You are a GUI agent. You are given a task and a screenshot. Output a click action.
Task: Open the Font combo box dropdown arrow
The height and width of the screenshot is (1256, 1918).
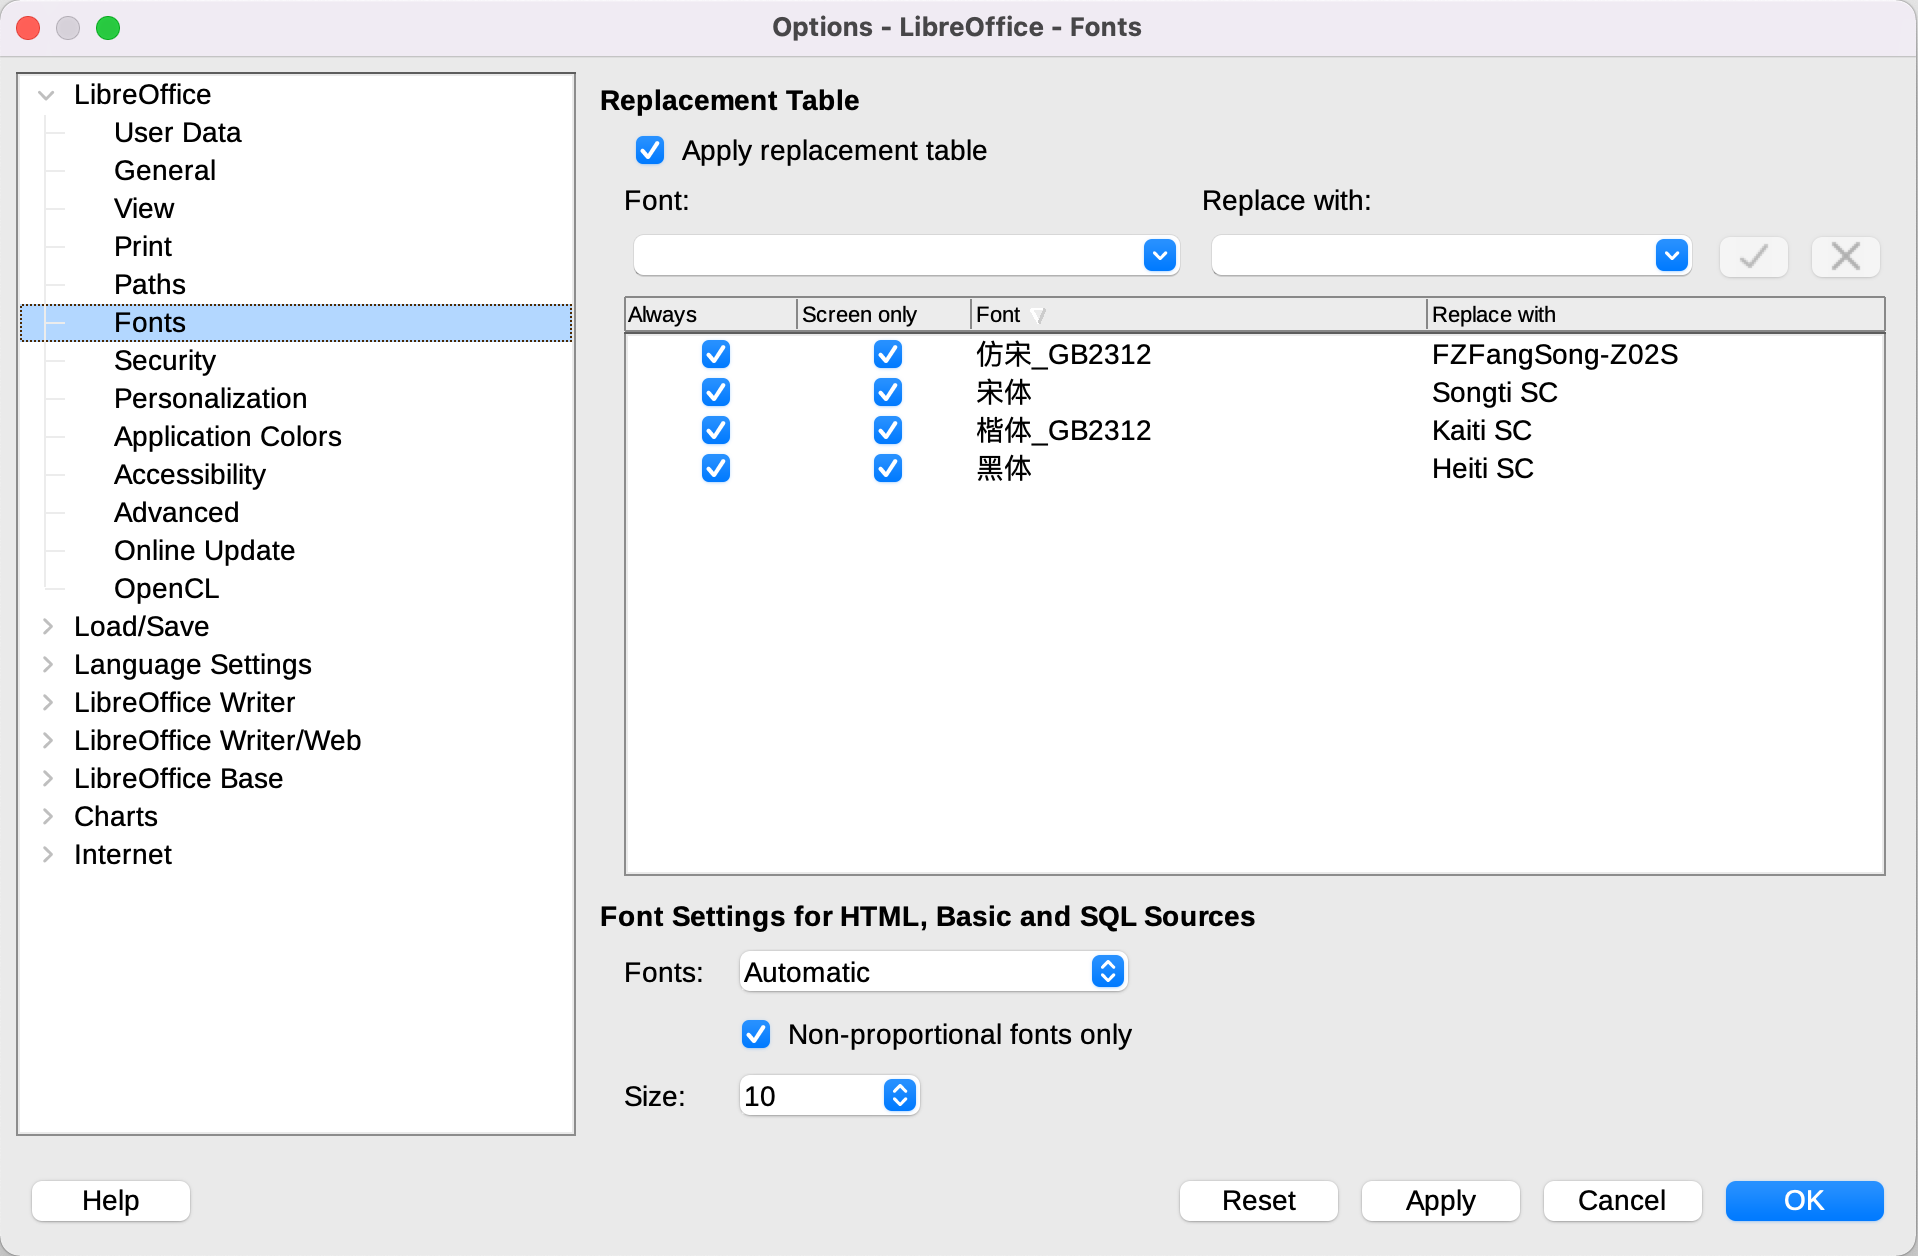click(1158, 256)
